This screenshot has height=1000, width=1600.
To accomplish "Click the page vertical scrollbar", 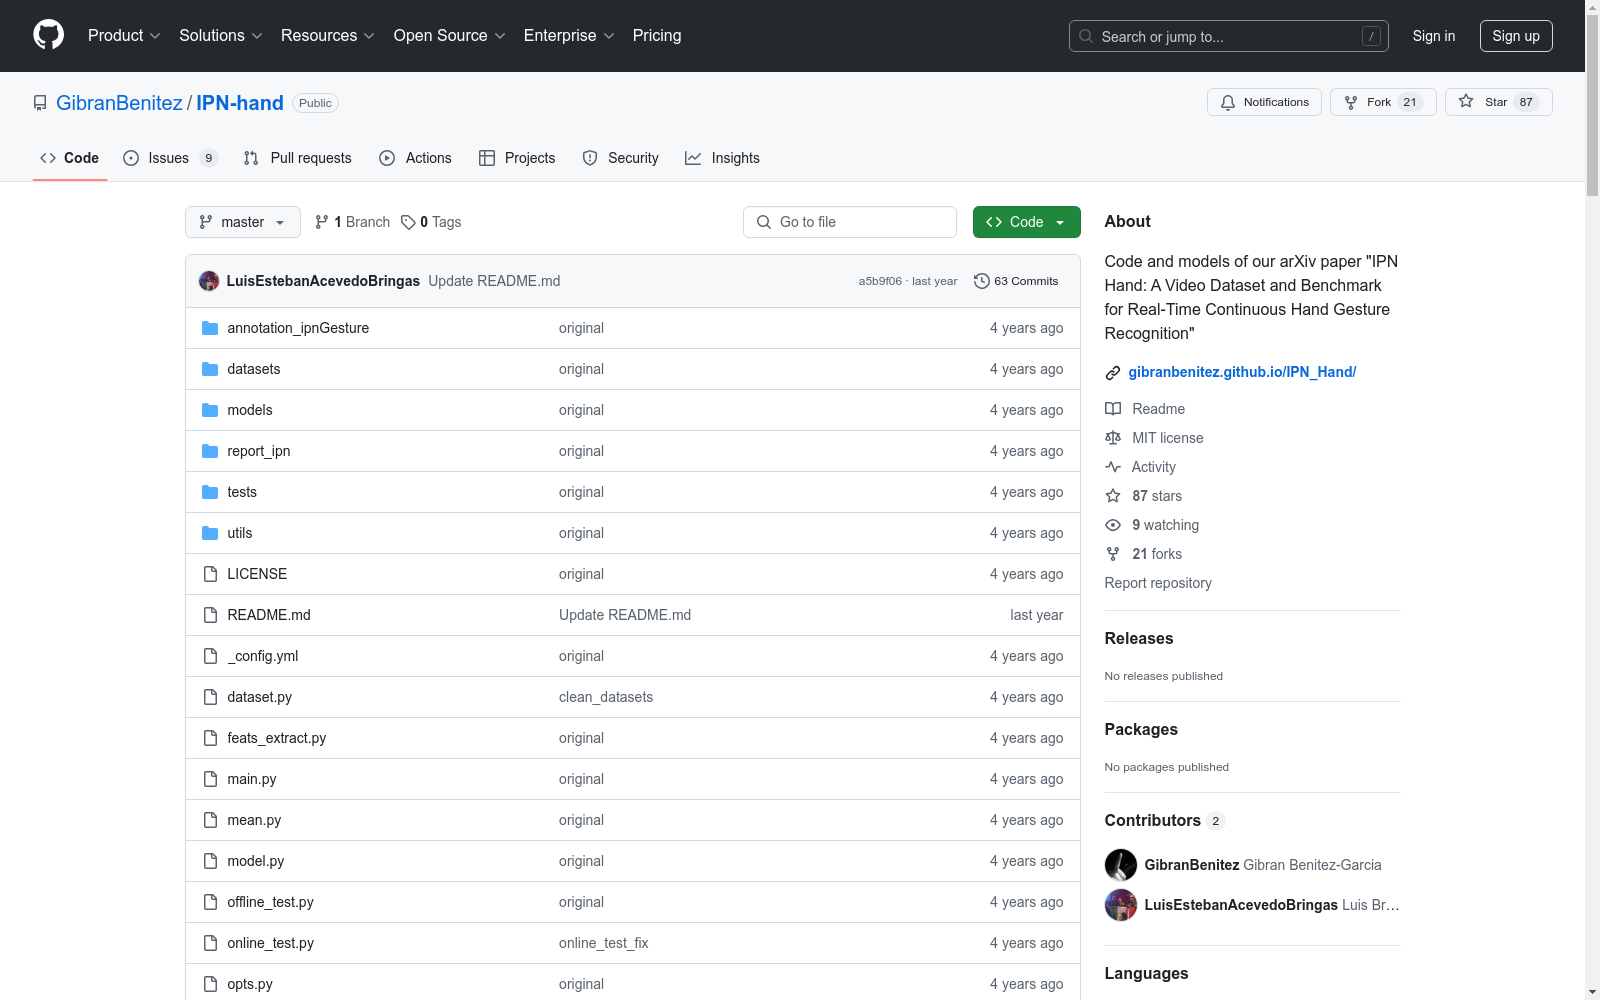I will (x=1592, y=500).
